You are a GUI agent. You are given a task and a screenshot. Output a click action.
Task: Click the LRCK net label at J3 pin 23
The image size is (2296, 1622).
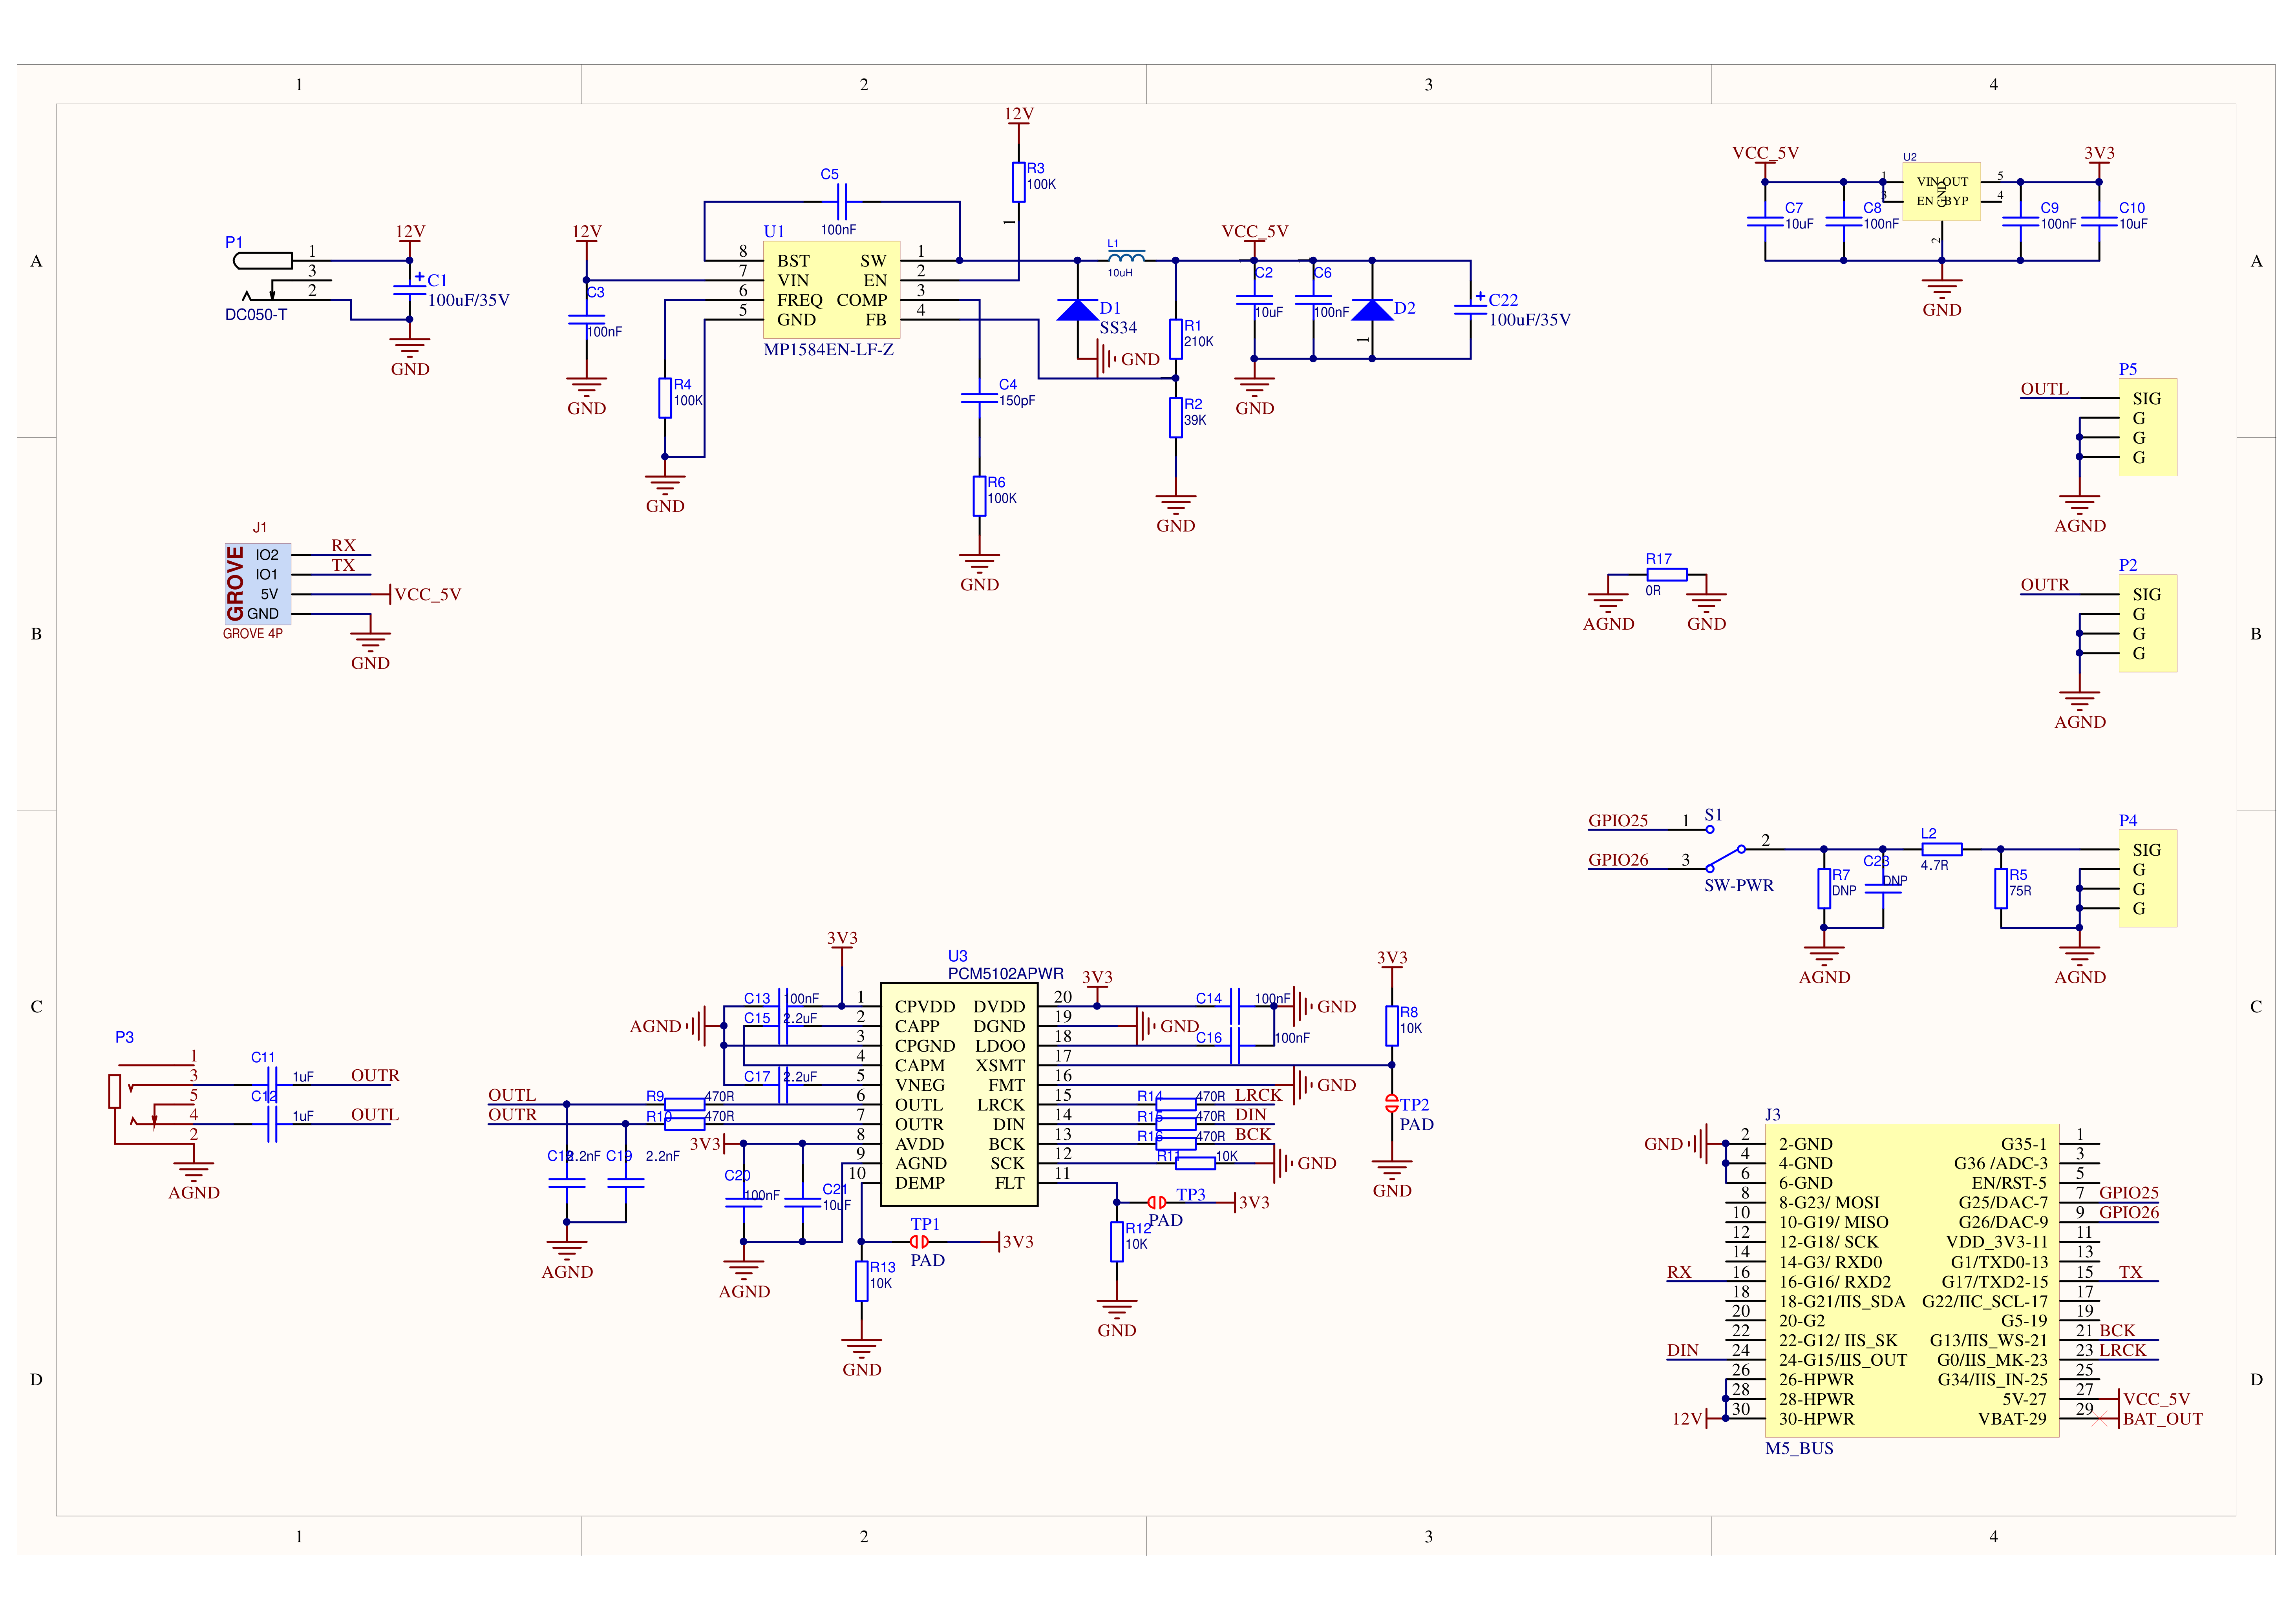2122,1350
